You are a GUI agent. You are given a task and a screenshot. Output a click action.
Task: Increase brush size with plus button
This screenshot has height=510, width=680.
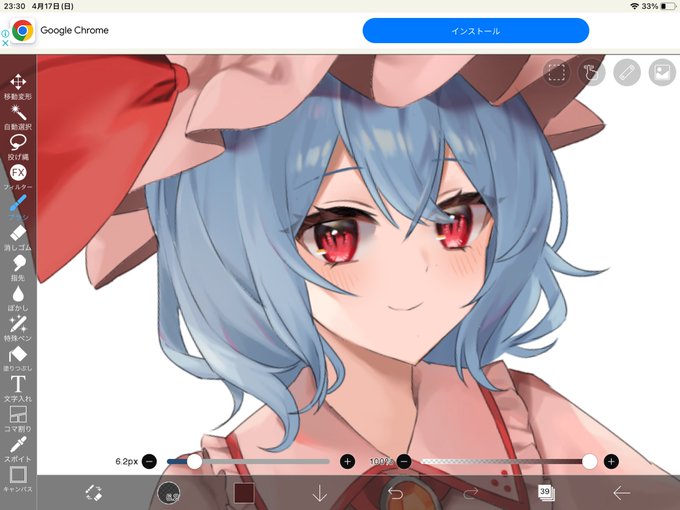click(347, 461)
